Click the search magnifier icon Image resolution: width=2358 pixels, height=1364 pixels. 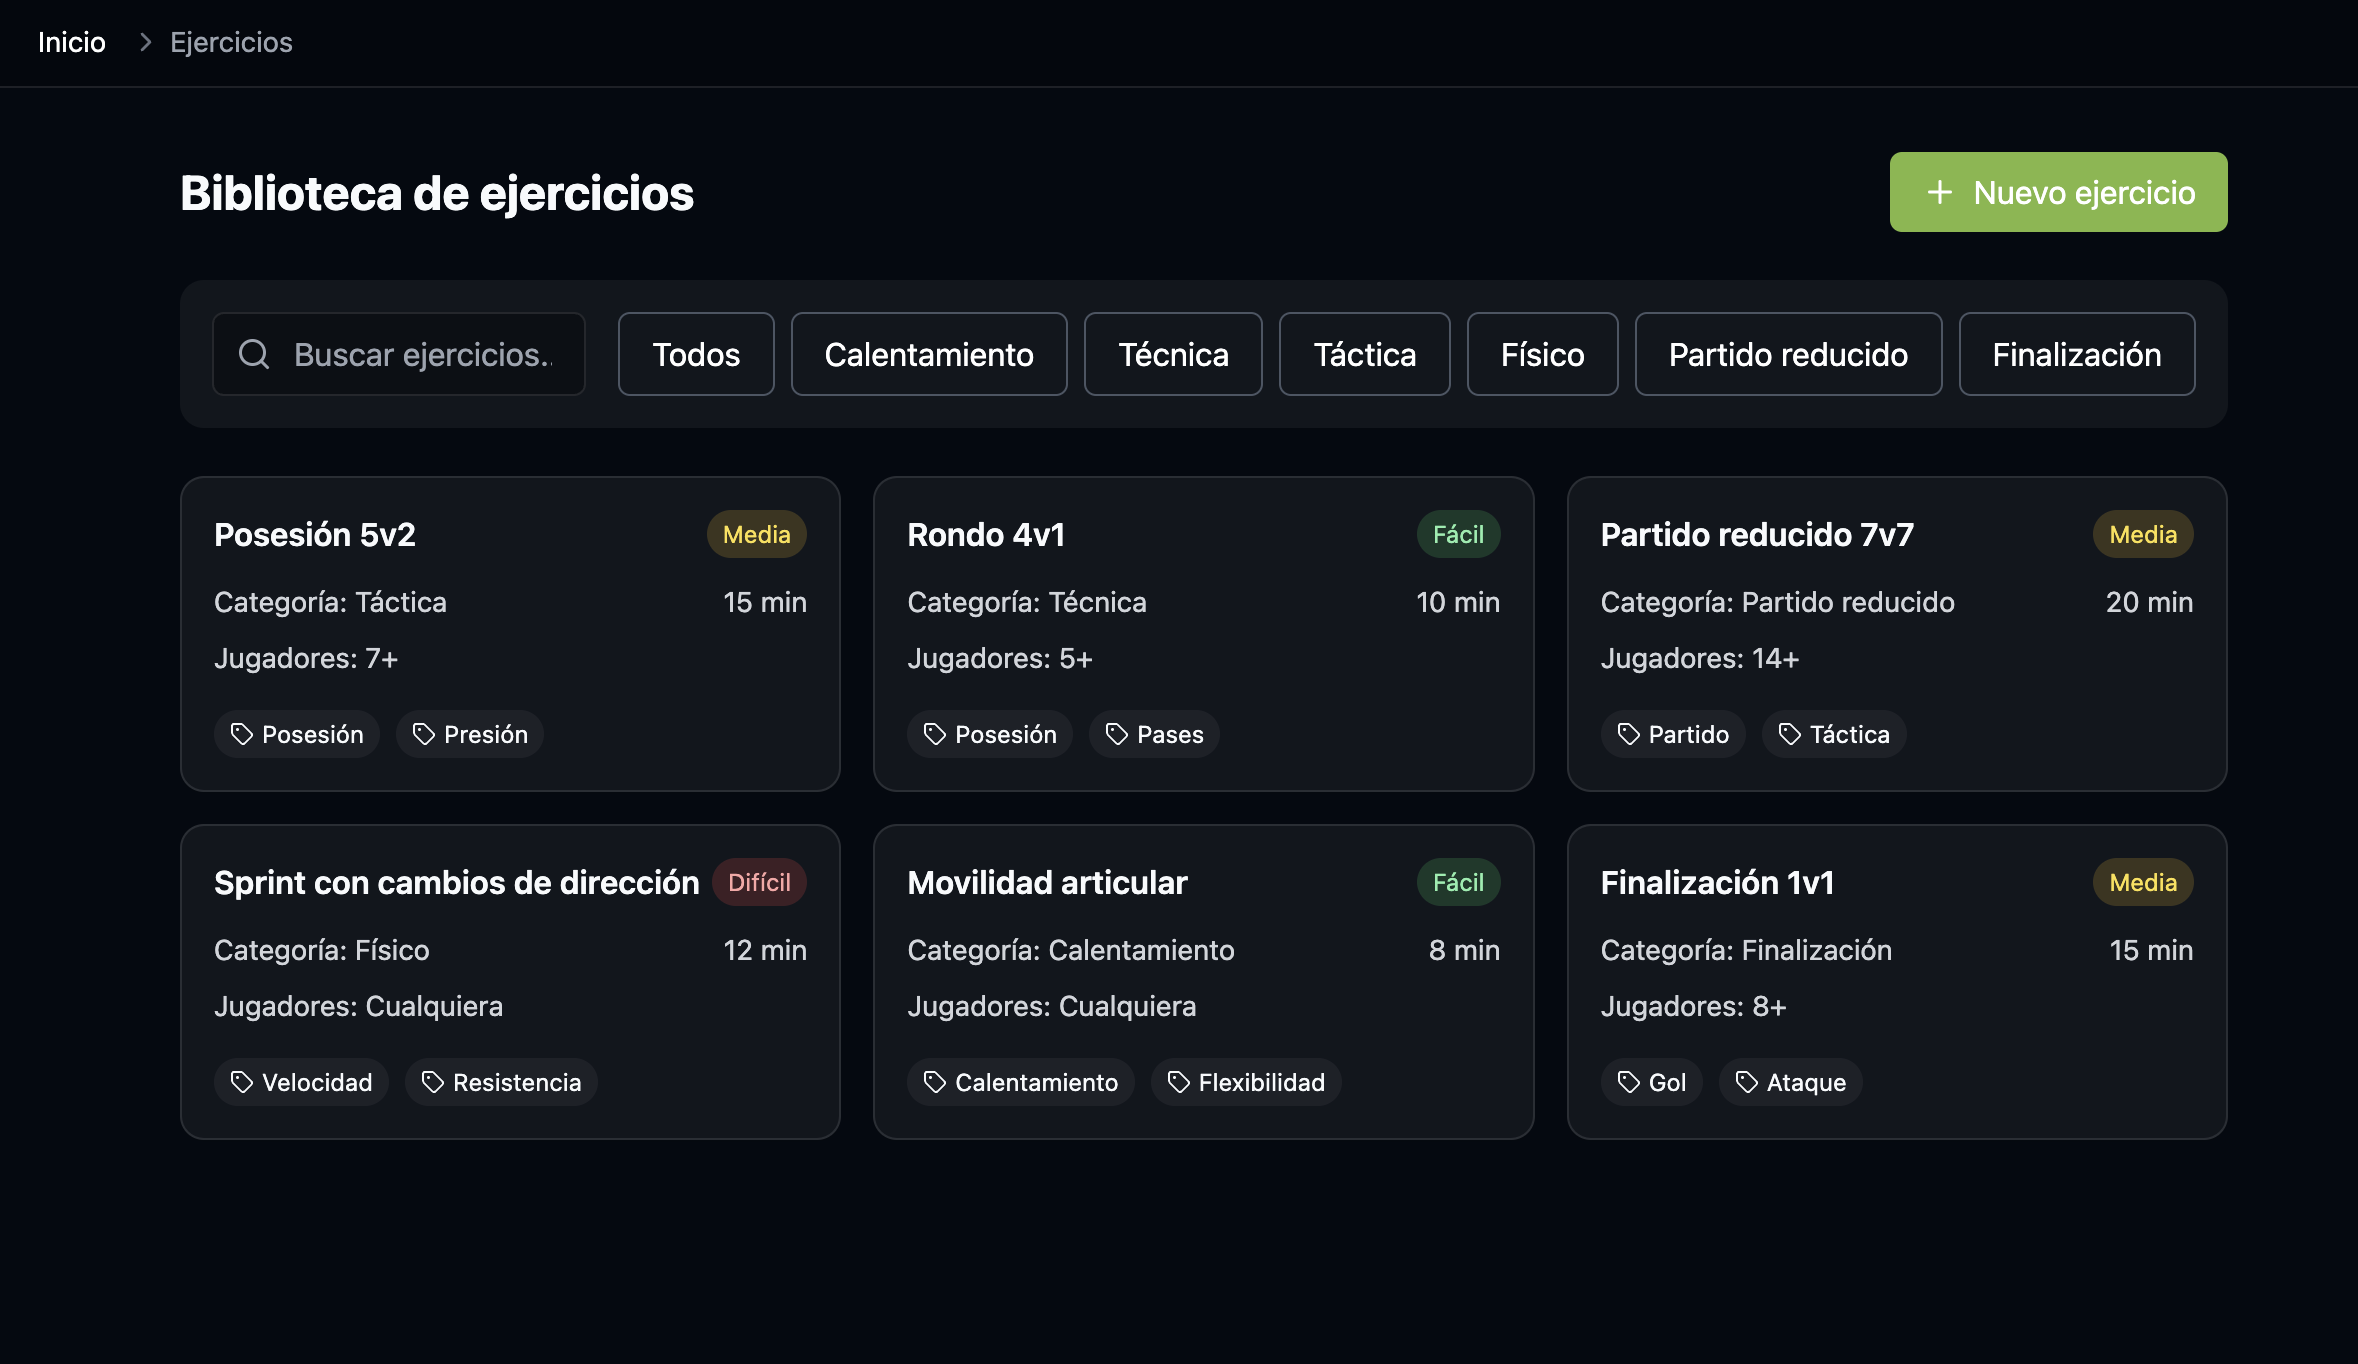(254, 354)
